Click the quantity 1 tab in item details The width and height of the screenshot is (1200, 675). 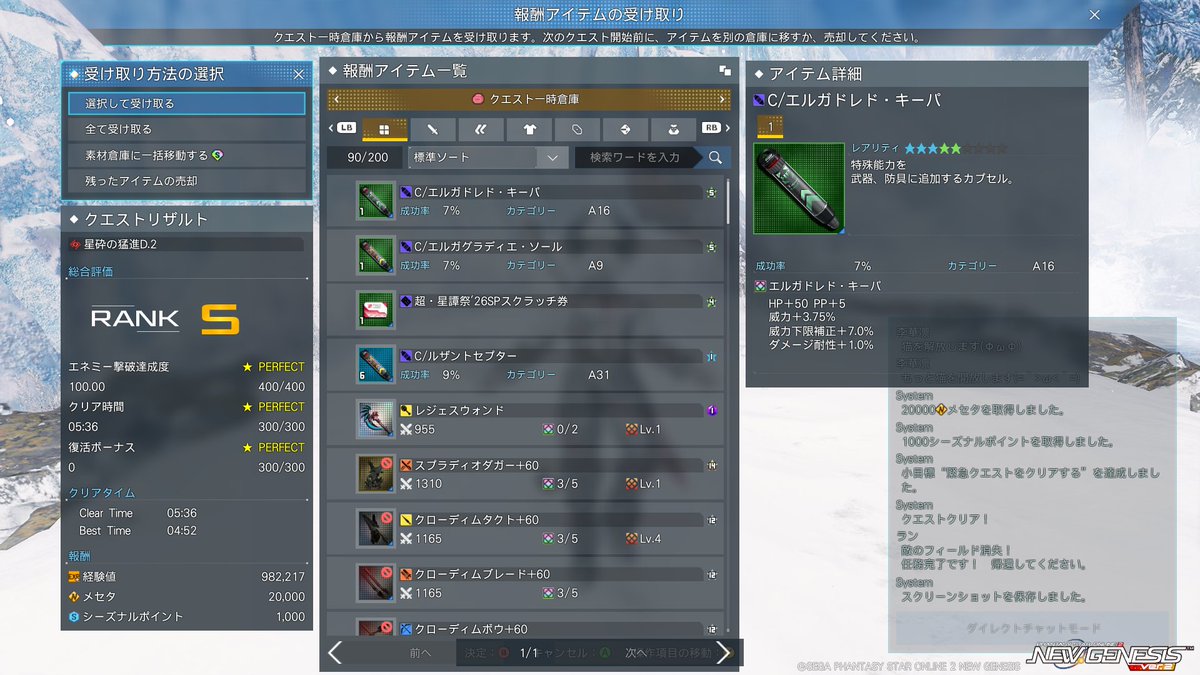(769, 127)
